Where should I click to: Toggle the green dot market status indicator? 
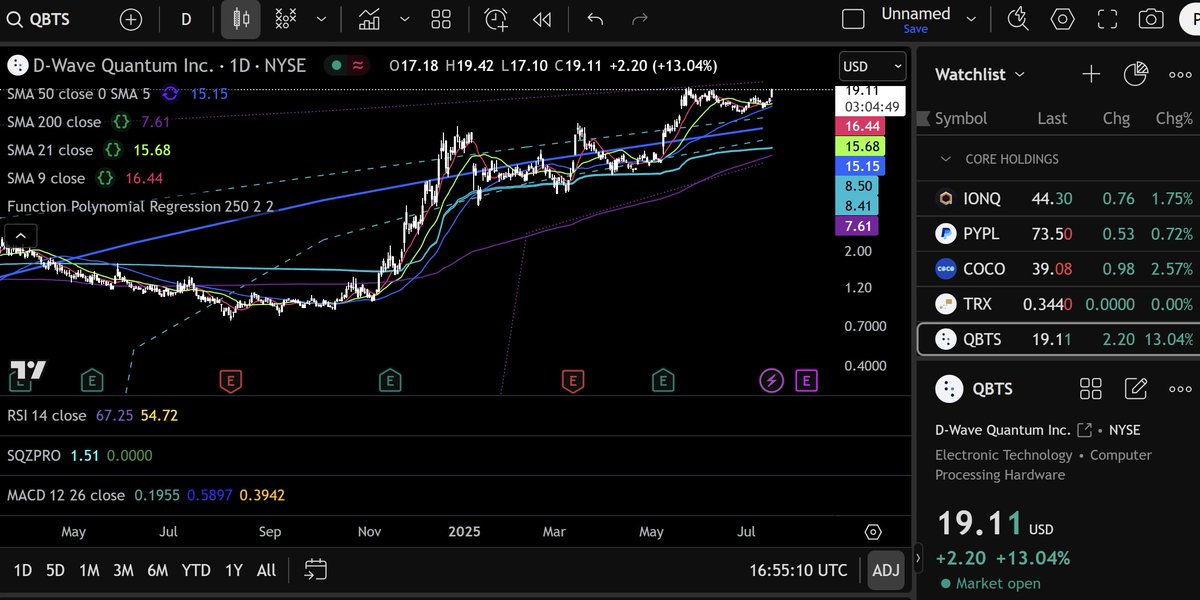point(337,65)
